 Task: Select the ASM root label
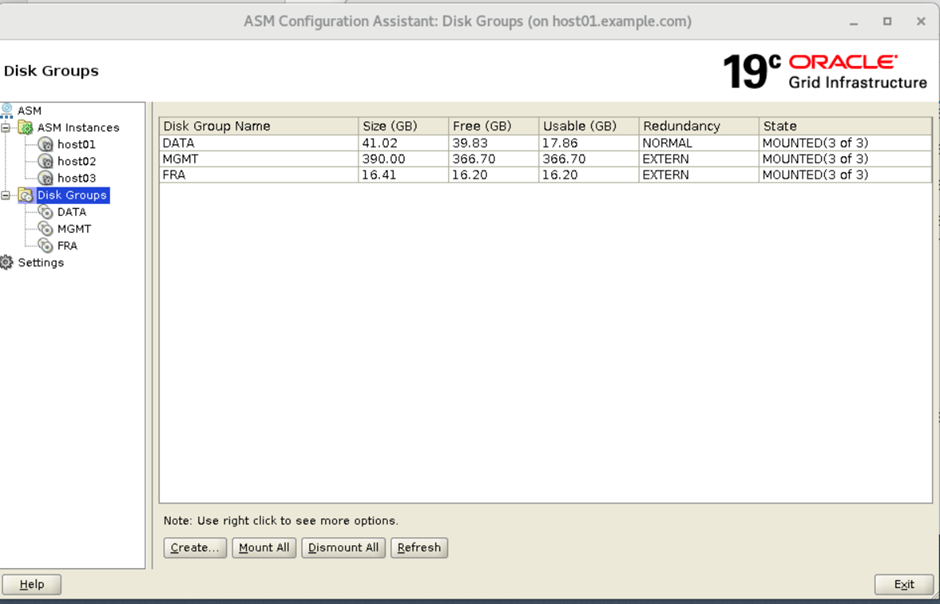(29, 111)
